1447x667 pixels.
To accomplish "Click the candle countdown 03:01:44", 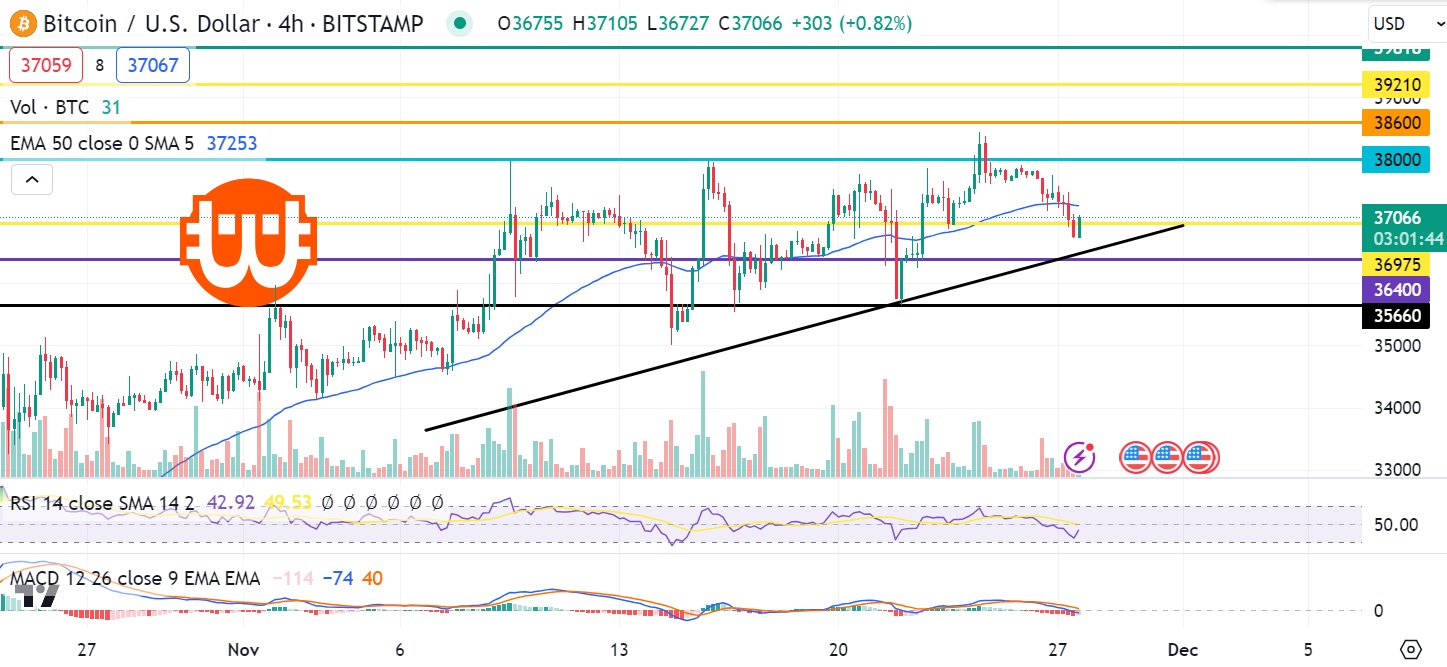I will point(1408,238).
